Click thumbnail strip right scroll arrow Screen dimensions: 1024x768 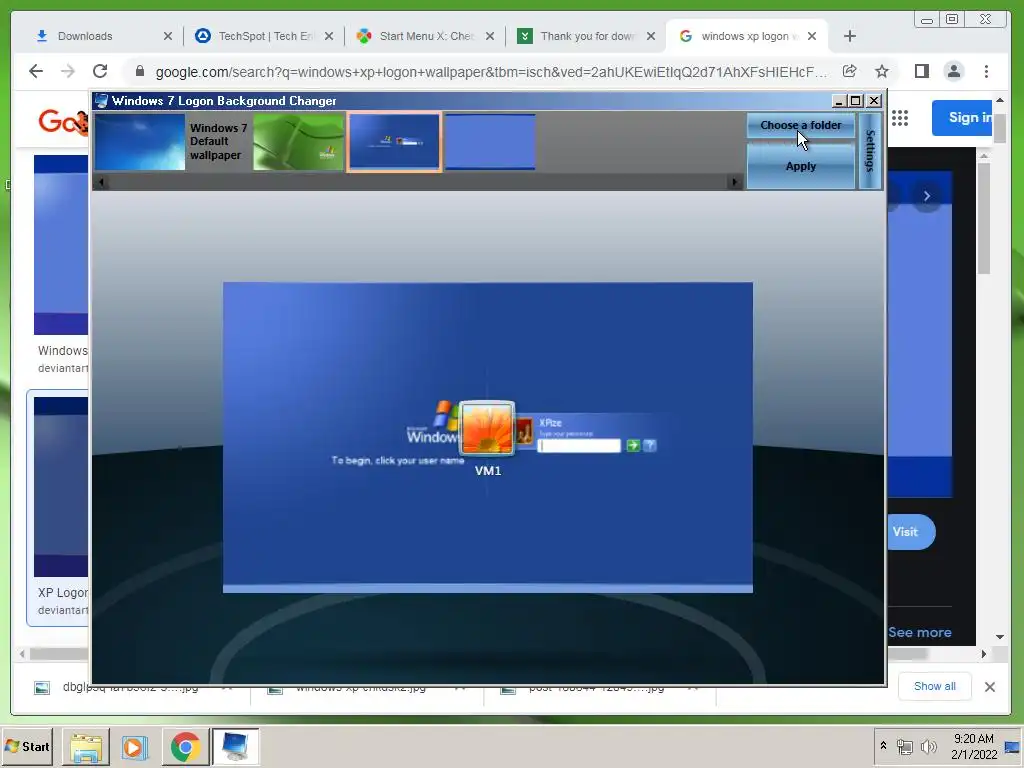735,182
